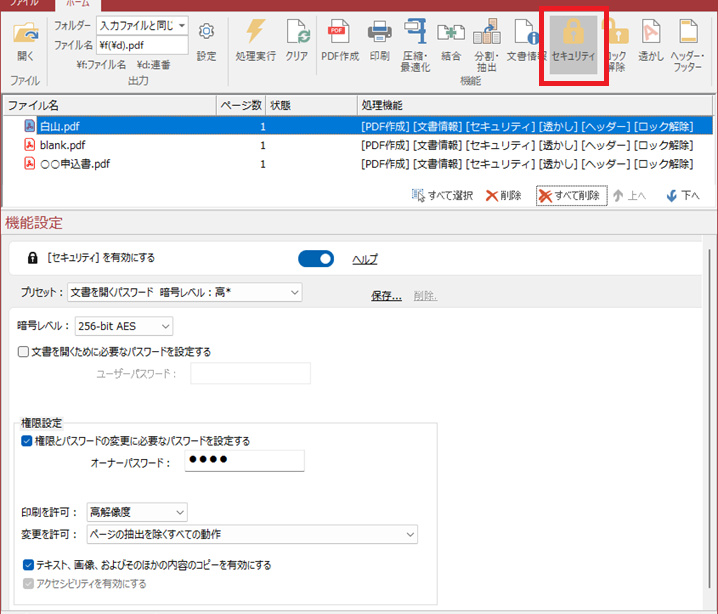Open the 分割・抽出 tool

click(x=486, y=40)
